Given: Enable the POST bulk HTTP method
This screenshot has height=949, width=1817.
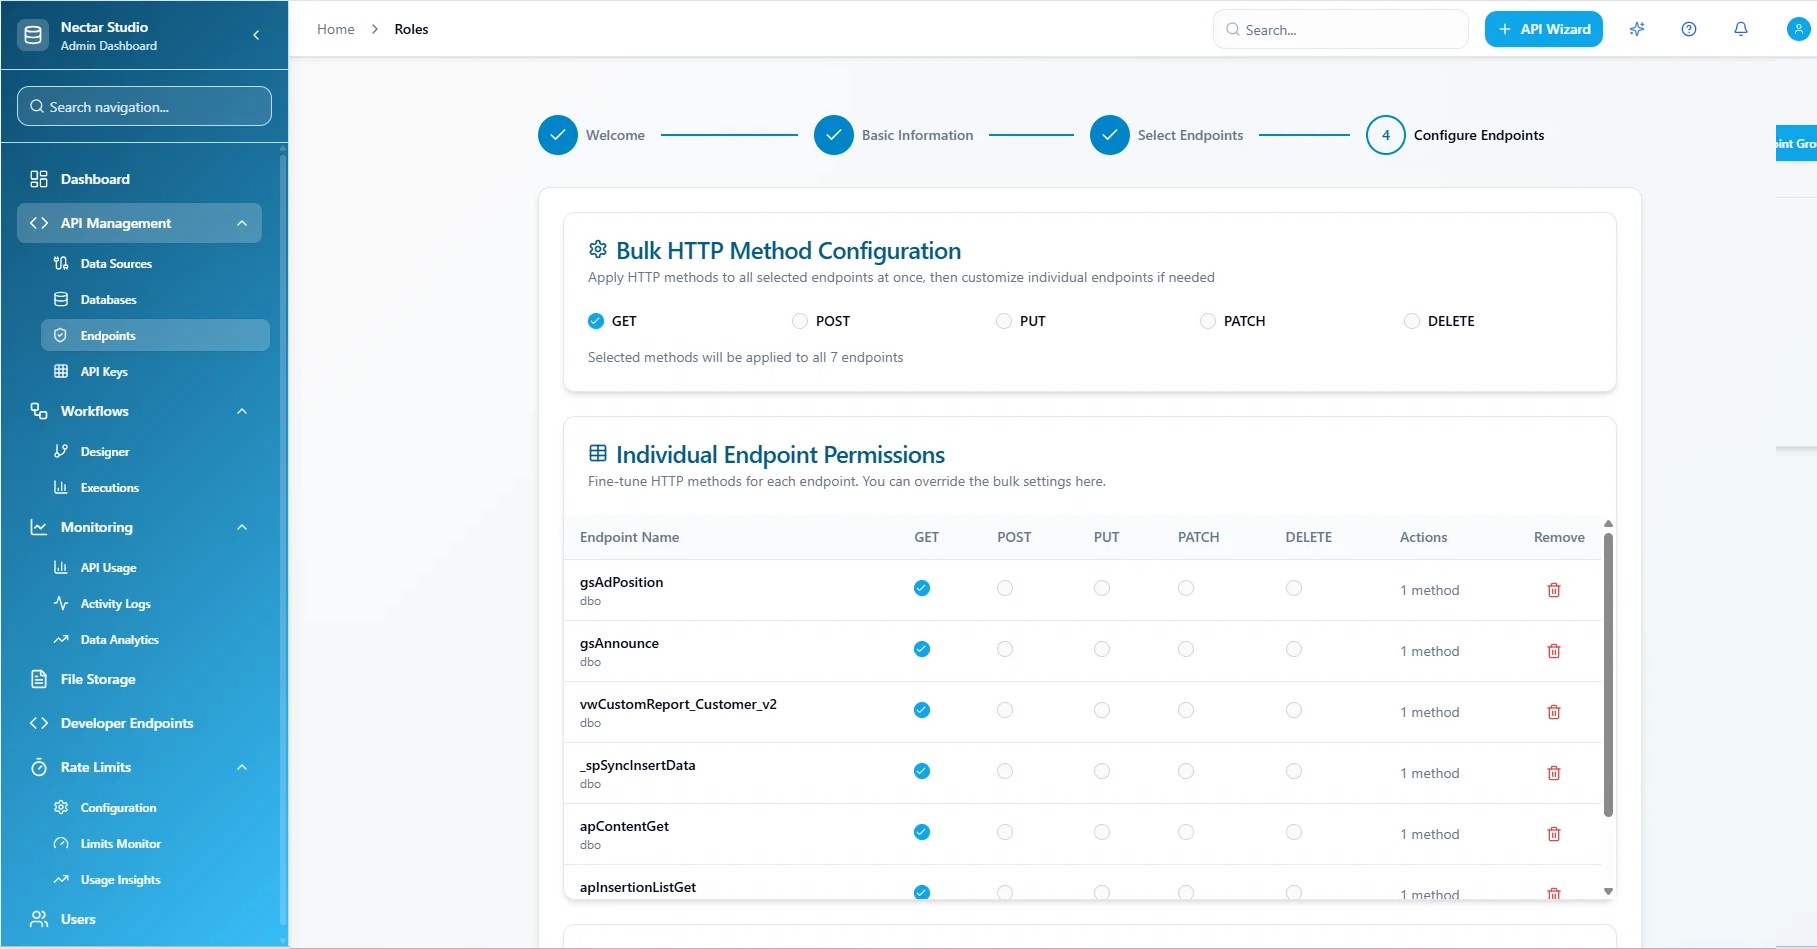Looking at the screenshot, I should point(799,321).
